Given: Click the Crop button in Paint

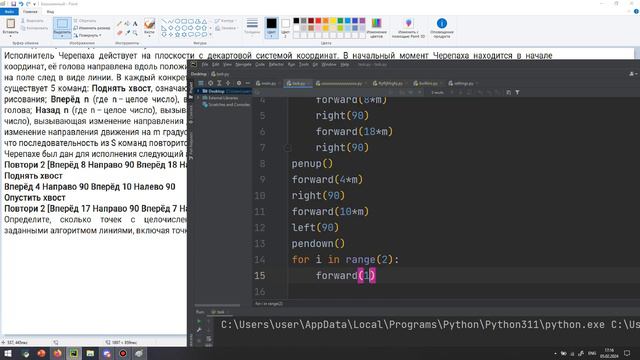Looking at the screenshot, I should pos(85,20).
